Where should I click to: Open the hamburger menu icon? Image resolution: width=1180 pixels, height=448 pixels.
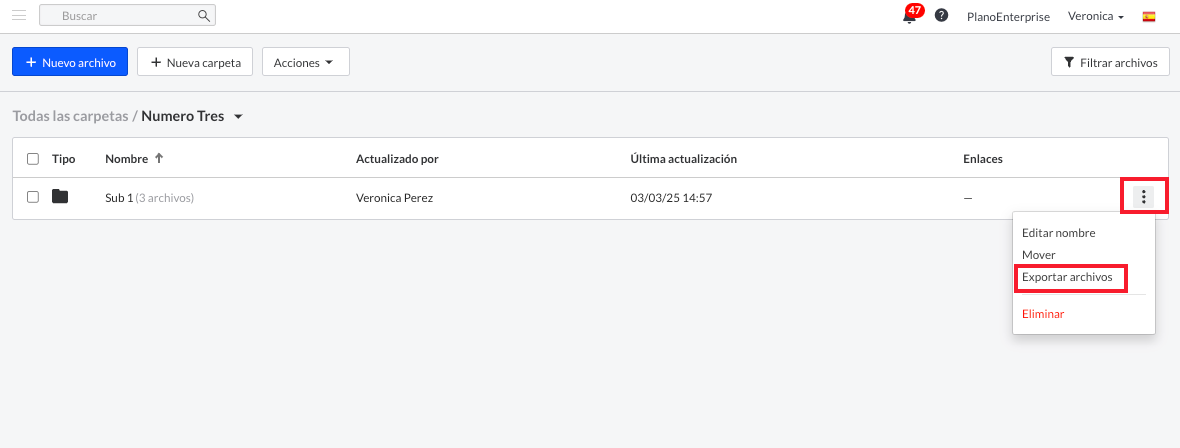[20, 15]
